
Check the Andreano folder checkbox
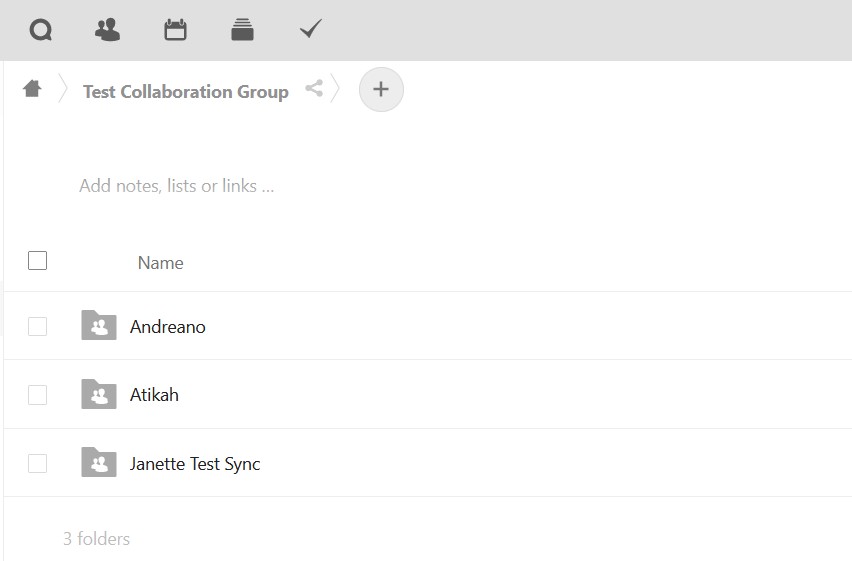(38, 326)
